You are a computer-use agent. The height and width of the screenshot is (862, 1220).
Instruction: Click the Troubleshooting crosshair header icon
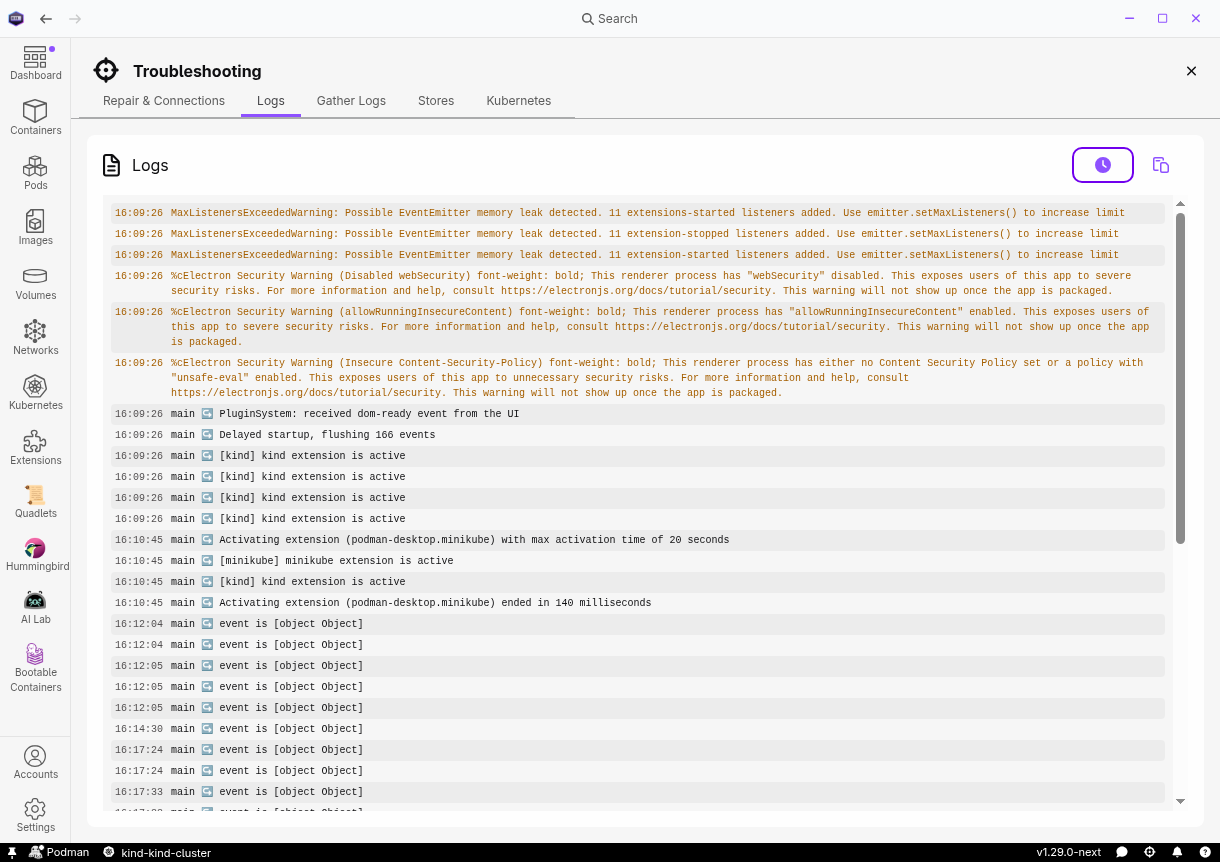coord(106,70)
